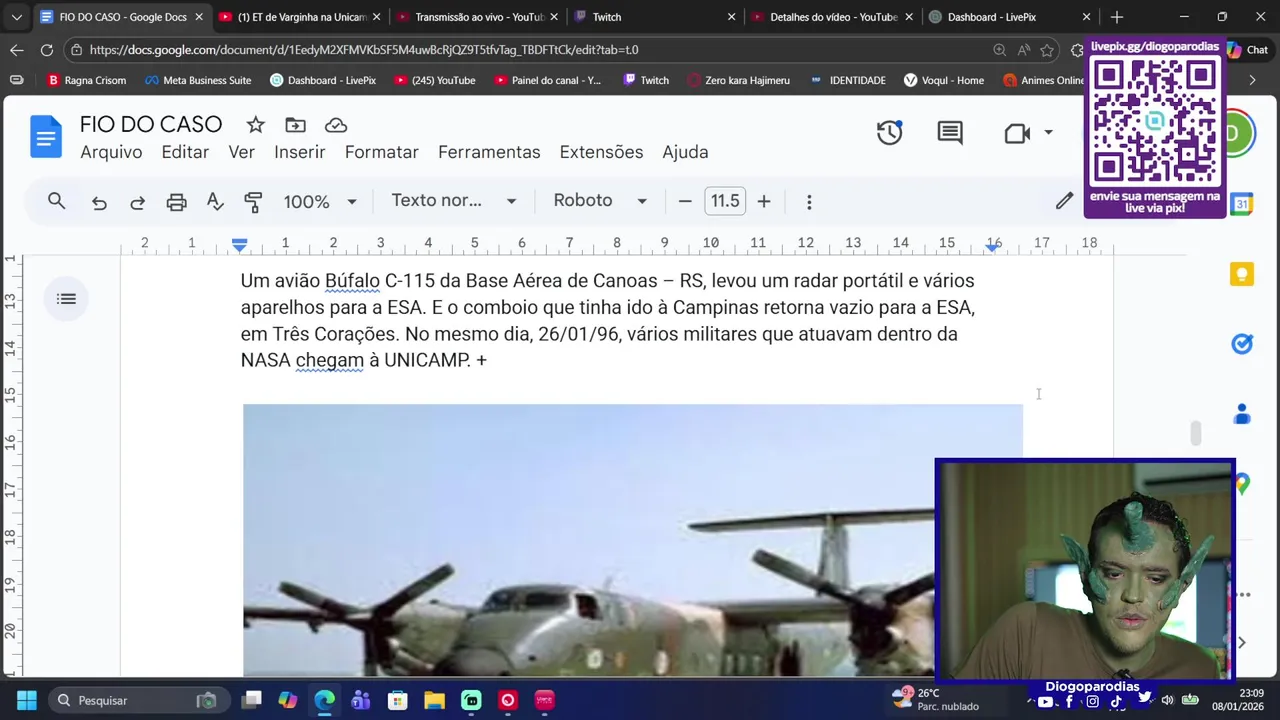Image resolution: width=1280 pixels, height=720 pixels.
Task: Bookmark this page with star icon
Action: coord(1047,50)
